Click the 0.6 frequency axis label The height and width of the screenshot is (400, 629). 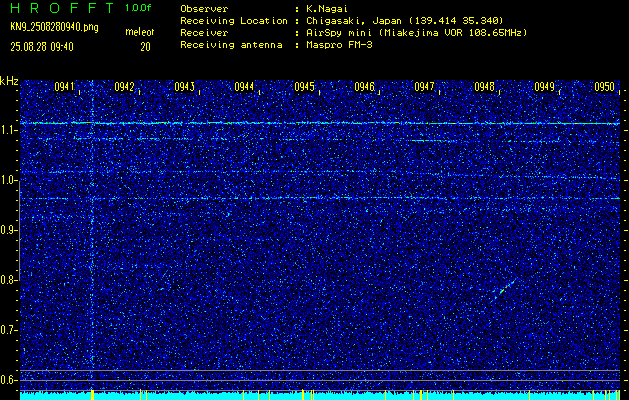click(x=9, y=380)
